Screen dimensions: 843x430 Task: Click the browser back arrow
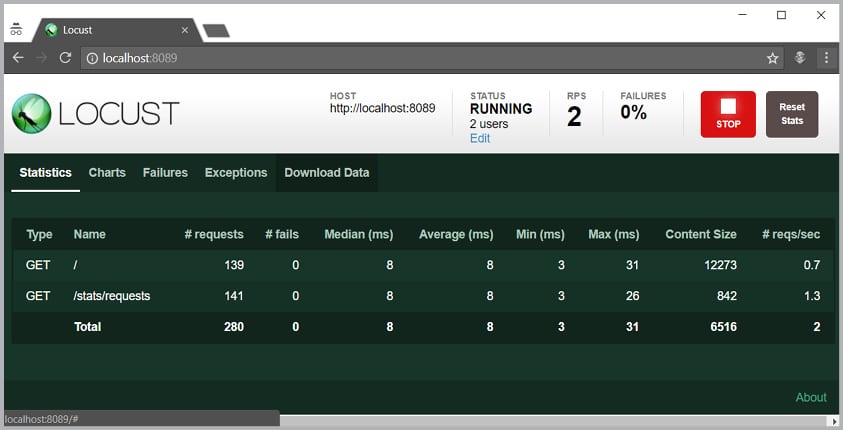coord(18,58)
